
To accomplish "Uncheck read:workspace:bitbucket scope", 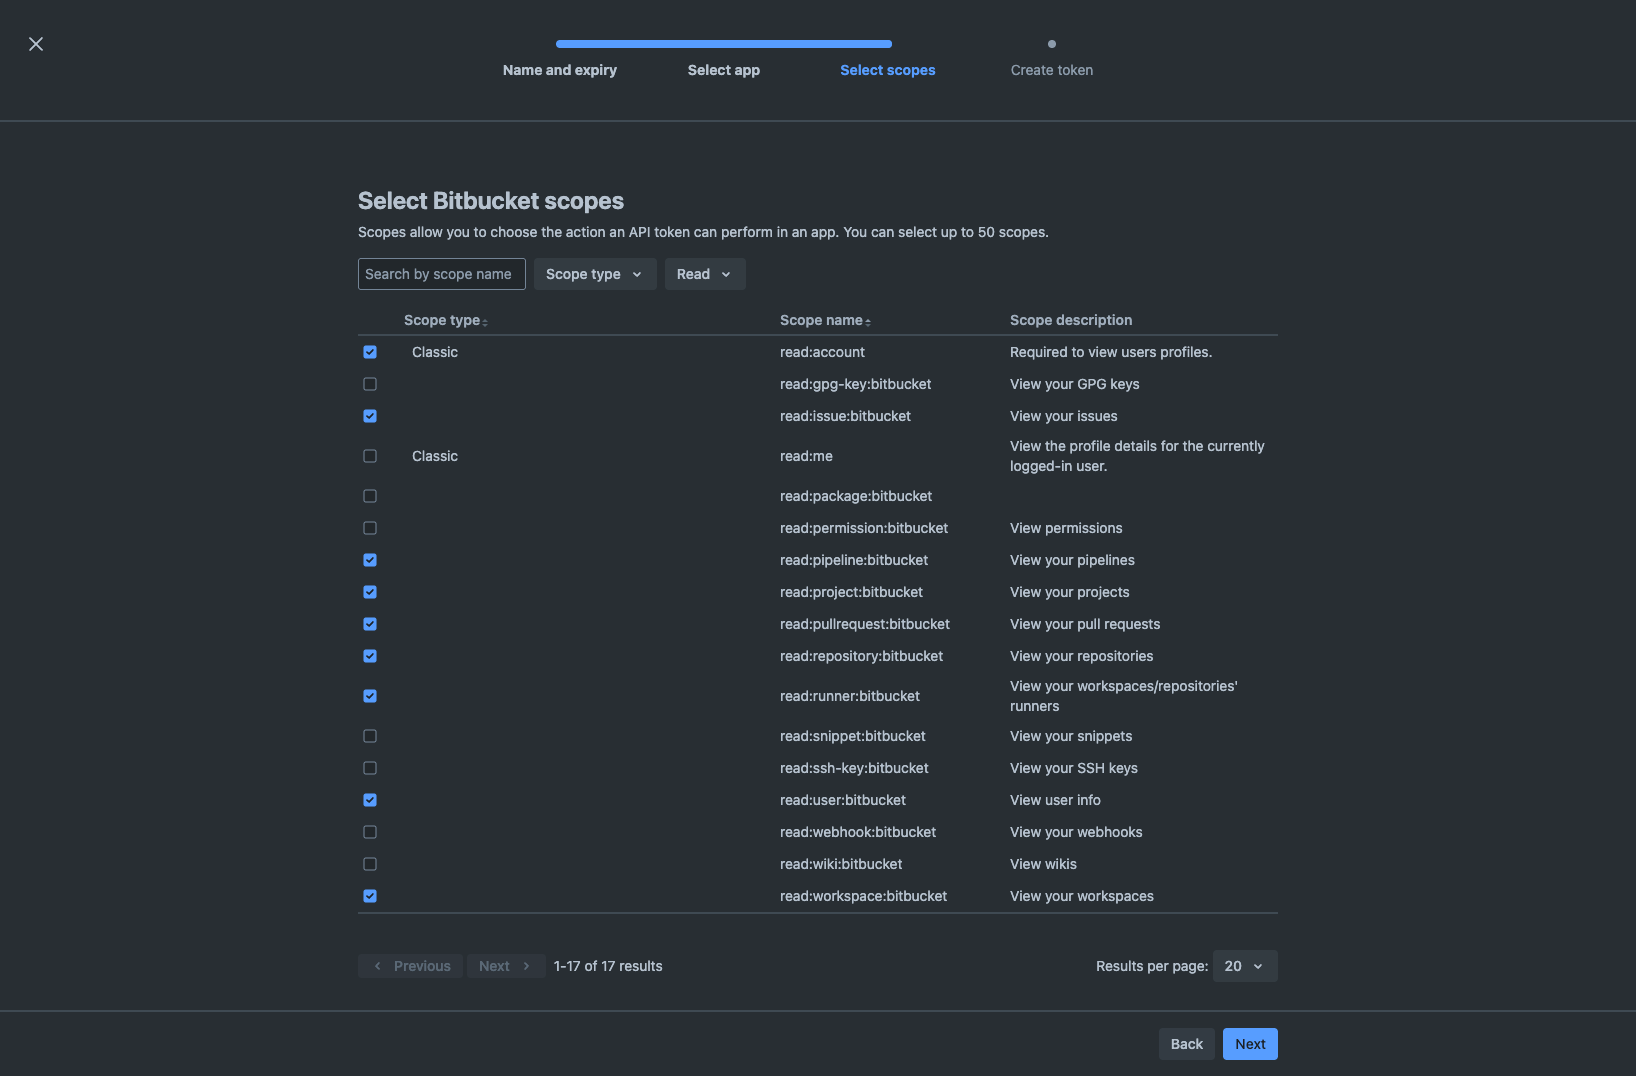I will 370,896.
